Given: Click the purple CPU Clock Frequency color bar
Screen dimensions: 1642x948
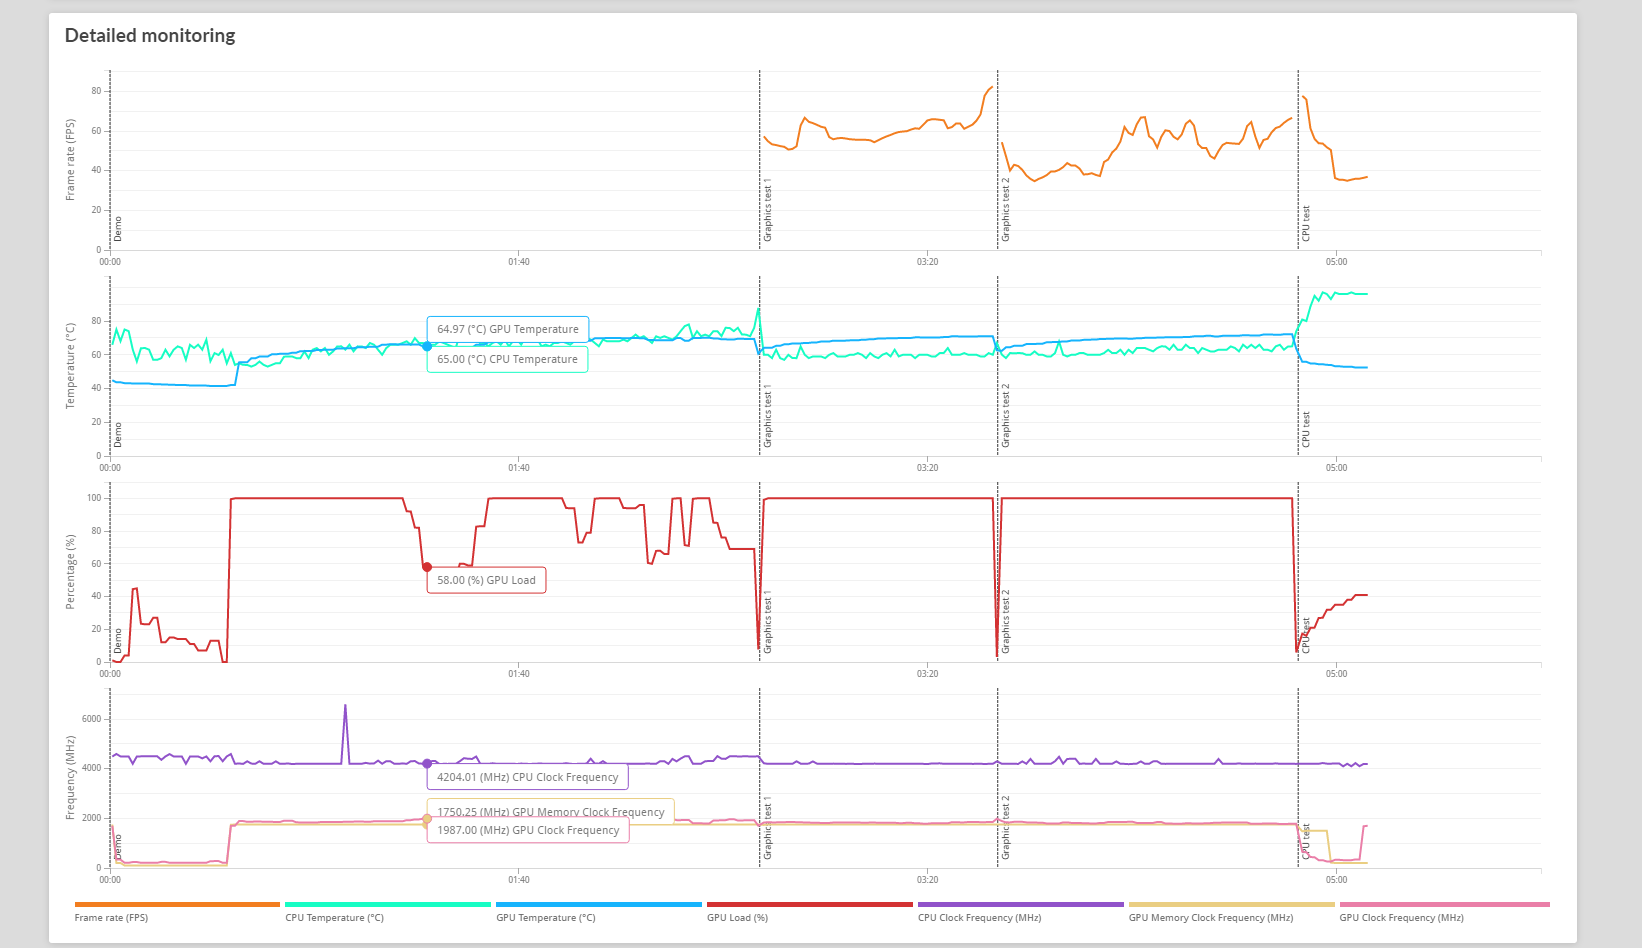Looking at the screenshot, I should 1021,904.
